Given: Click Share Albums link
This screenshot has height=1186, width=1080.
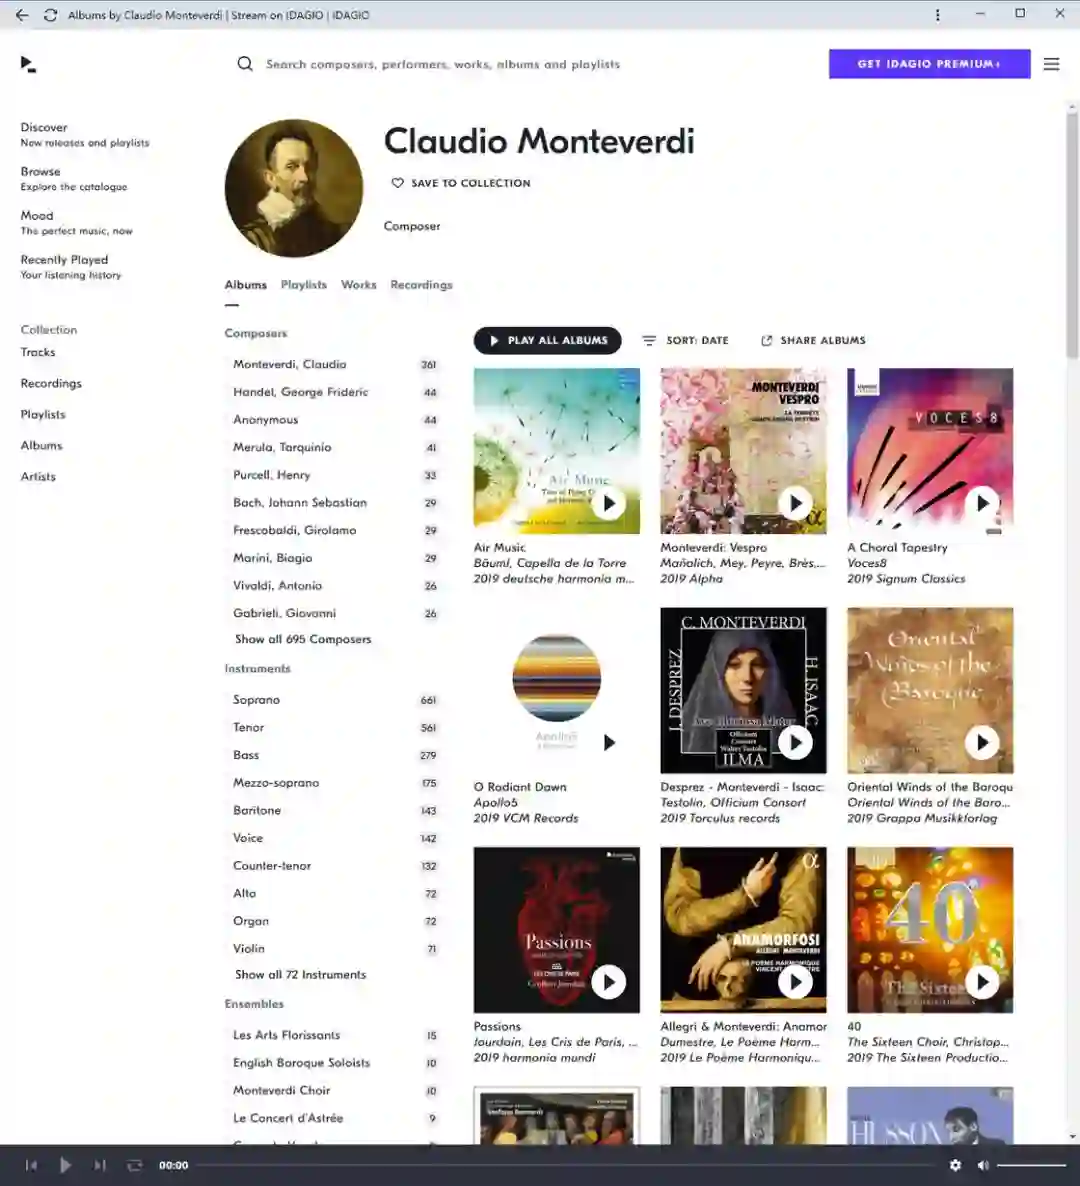Looking at the screenshot, I should 813,340.
